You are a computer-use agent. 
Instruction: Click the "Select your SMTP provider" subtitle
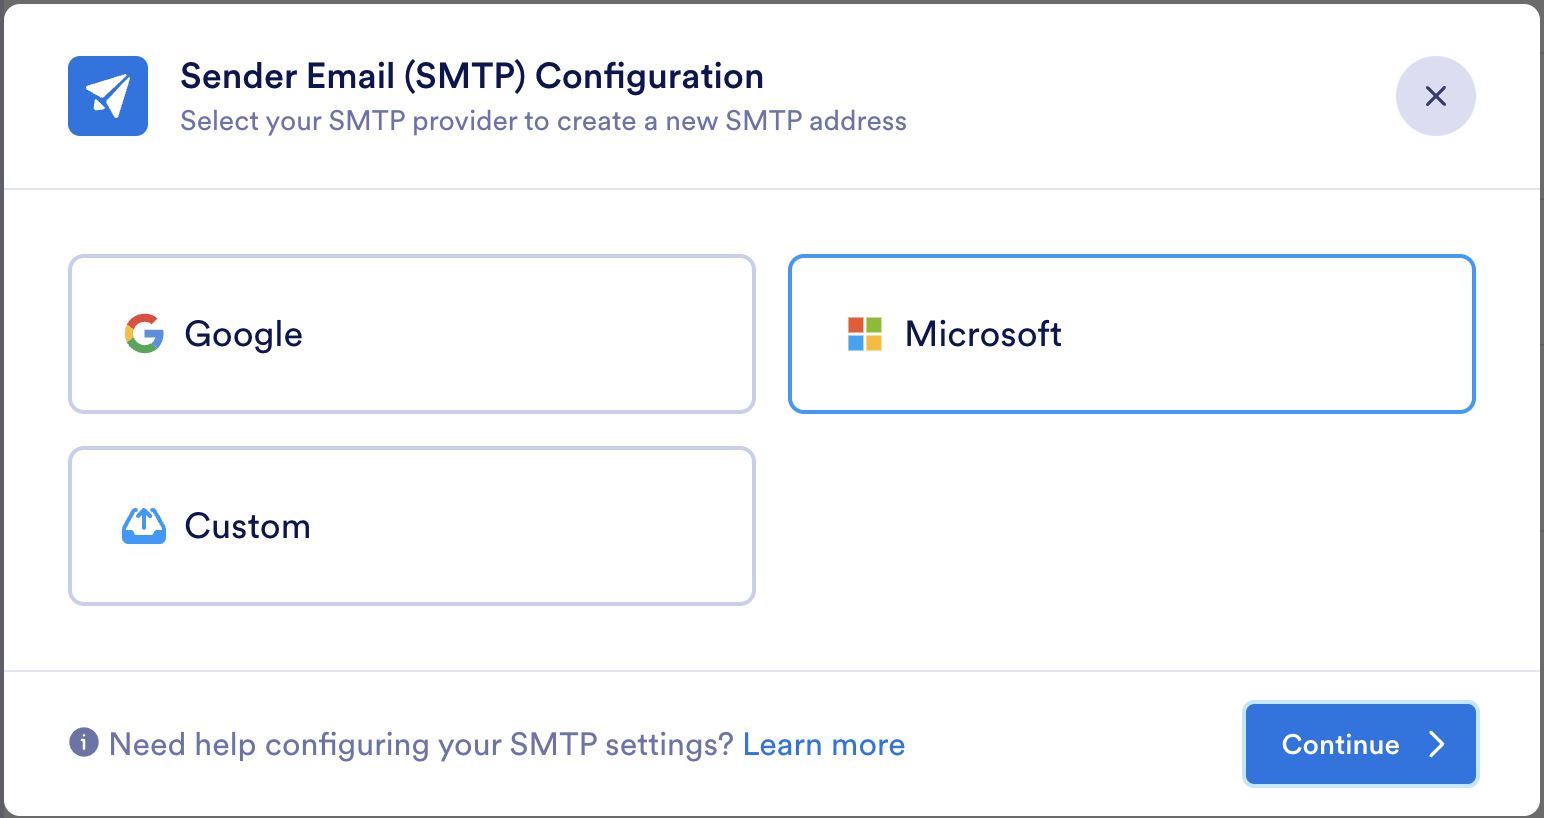543,121
